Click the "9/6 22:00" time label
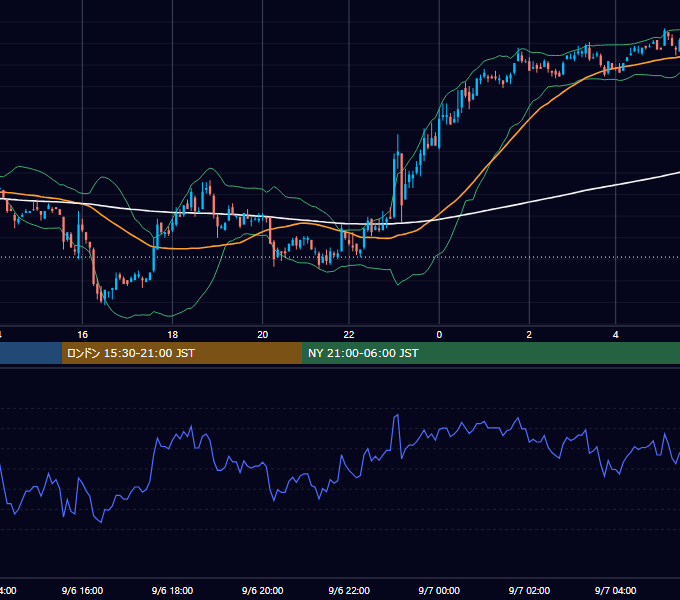This screenshot has width=680, height=600. point(349,590)
